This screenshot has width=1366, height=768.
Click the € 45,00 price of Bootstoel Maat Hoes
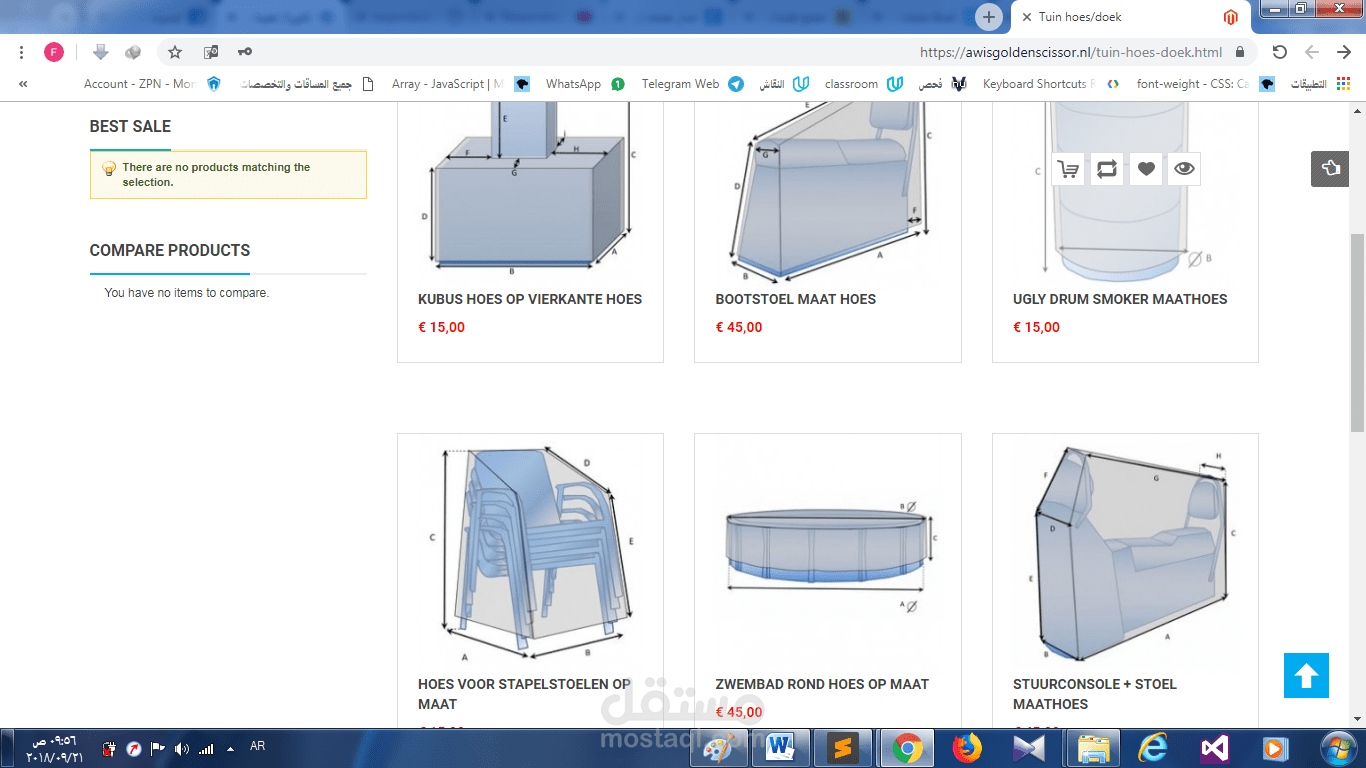(x=739, y=327)
